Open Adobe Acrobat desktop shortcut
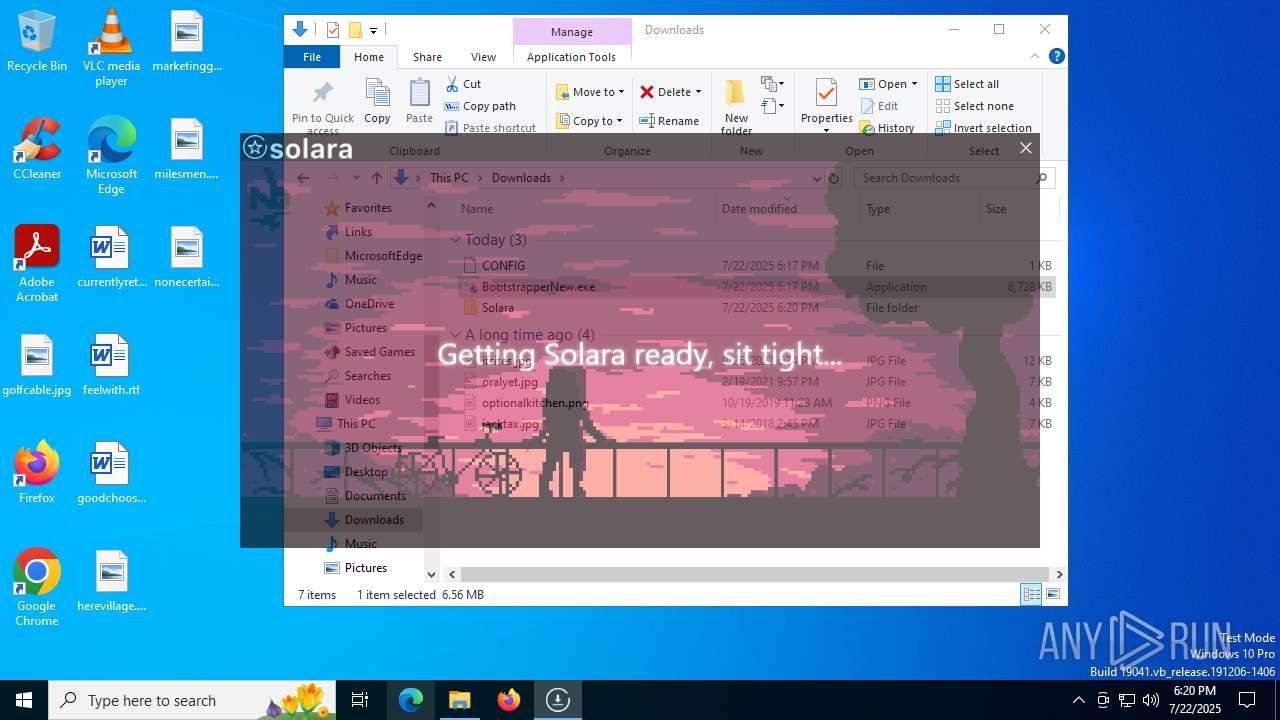Image resolution: width=1280 pixels, height=720 pixels. pos(37,264)
